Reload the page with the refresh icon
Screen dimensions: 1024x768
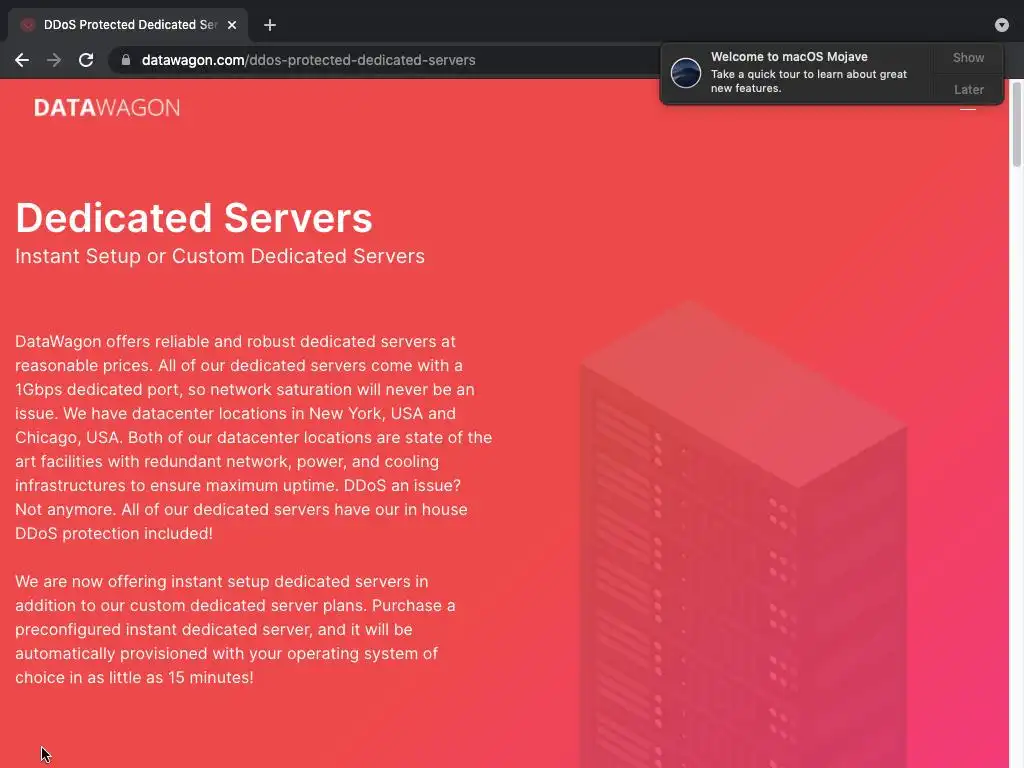[86, 60]
